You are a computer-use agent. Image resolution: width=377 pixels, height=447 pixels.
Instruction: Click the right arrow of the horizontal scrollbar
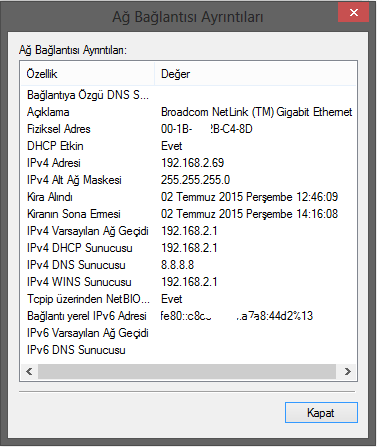pyautogui.click(x=348, y=371)
